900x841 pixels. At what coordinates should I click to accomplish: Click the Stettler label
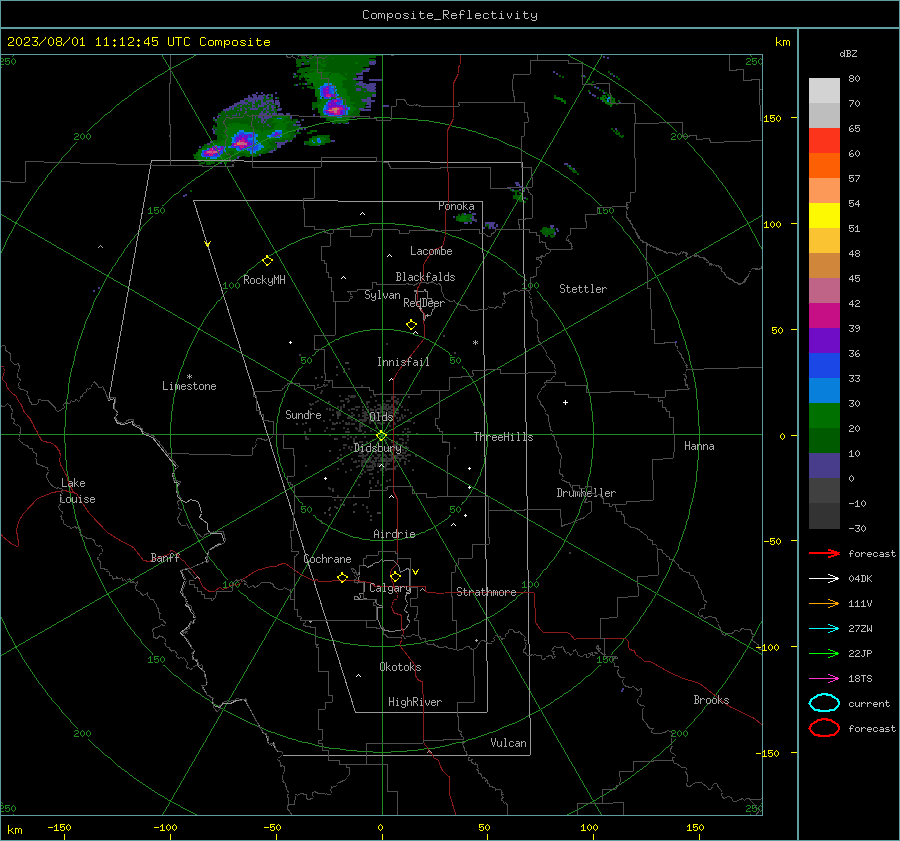pyautogui.click(x=583, y=289)
